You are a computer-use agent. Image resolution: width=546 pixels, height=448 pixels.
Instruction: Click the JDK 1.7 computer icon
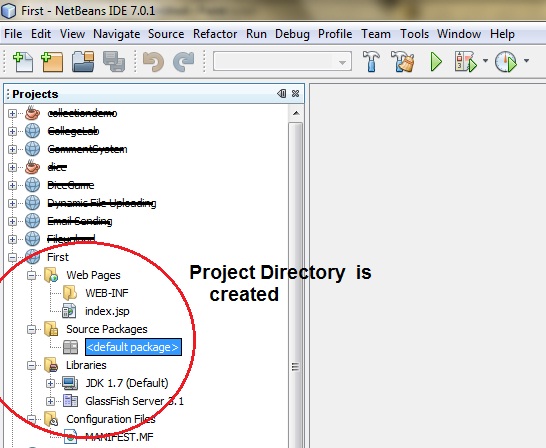[x=70, y=383]
